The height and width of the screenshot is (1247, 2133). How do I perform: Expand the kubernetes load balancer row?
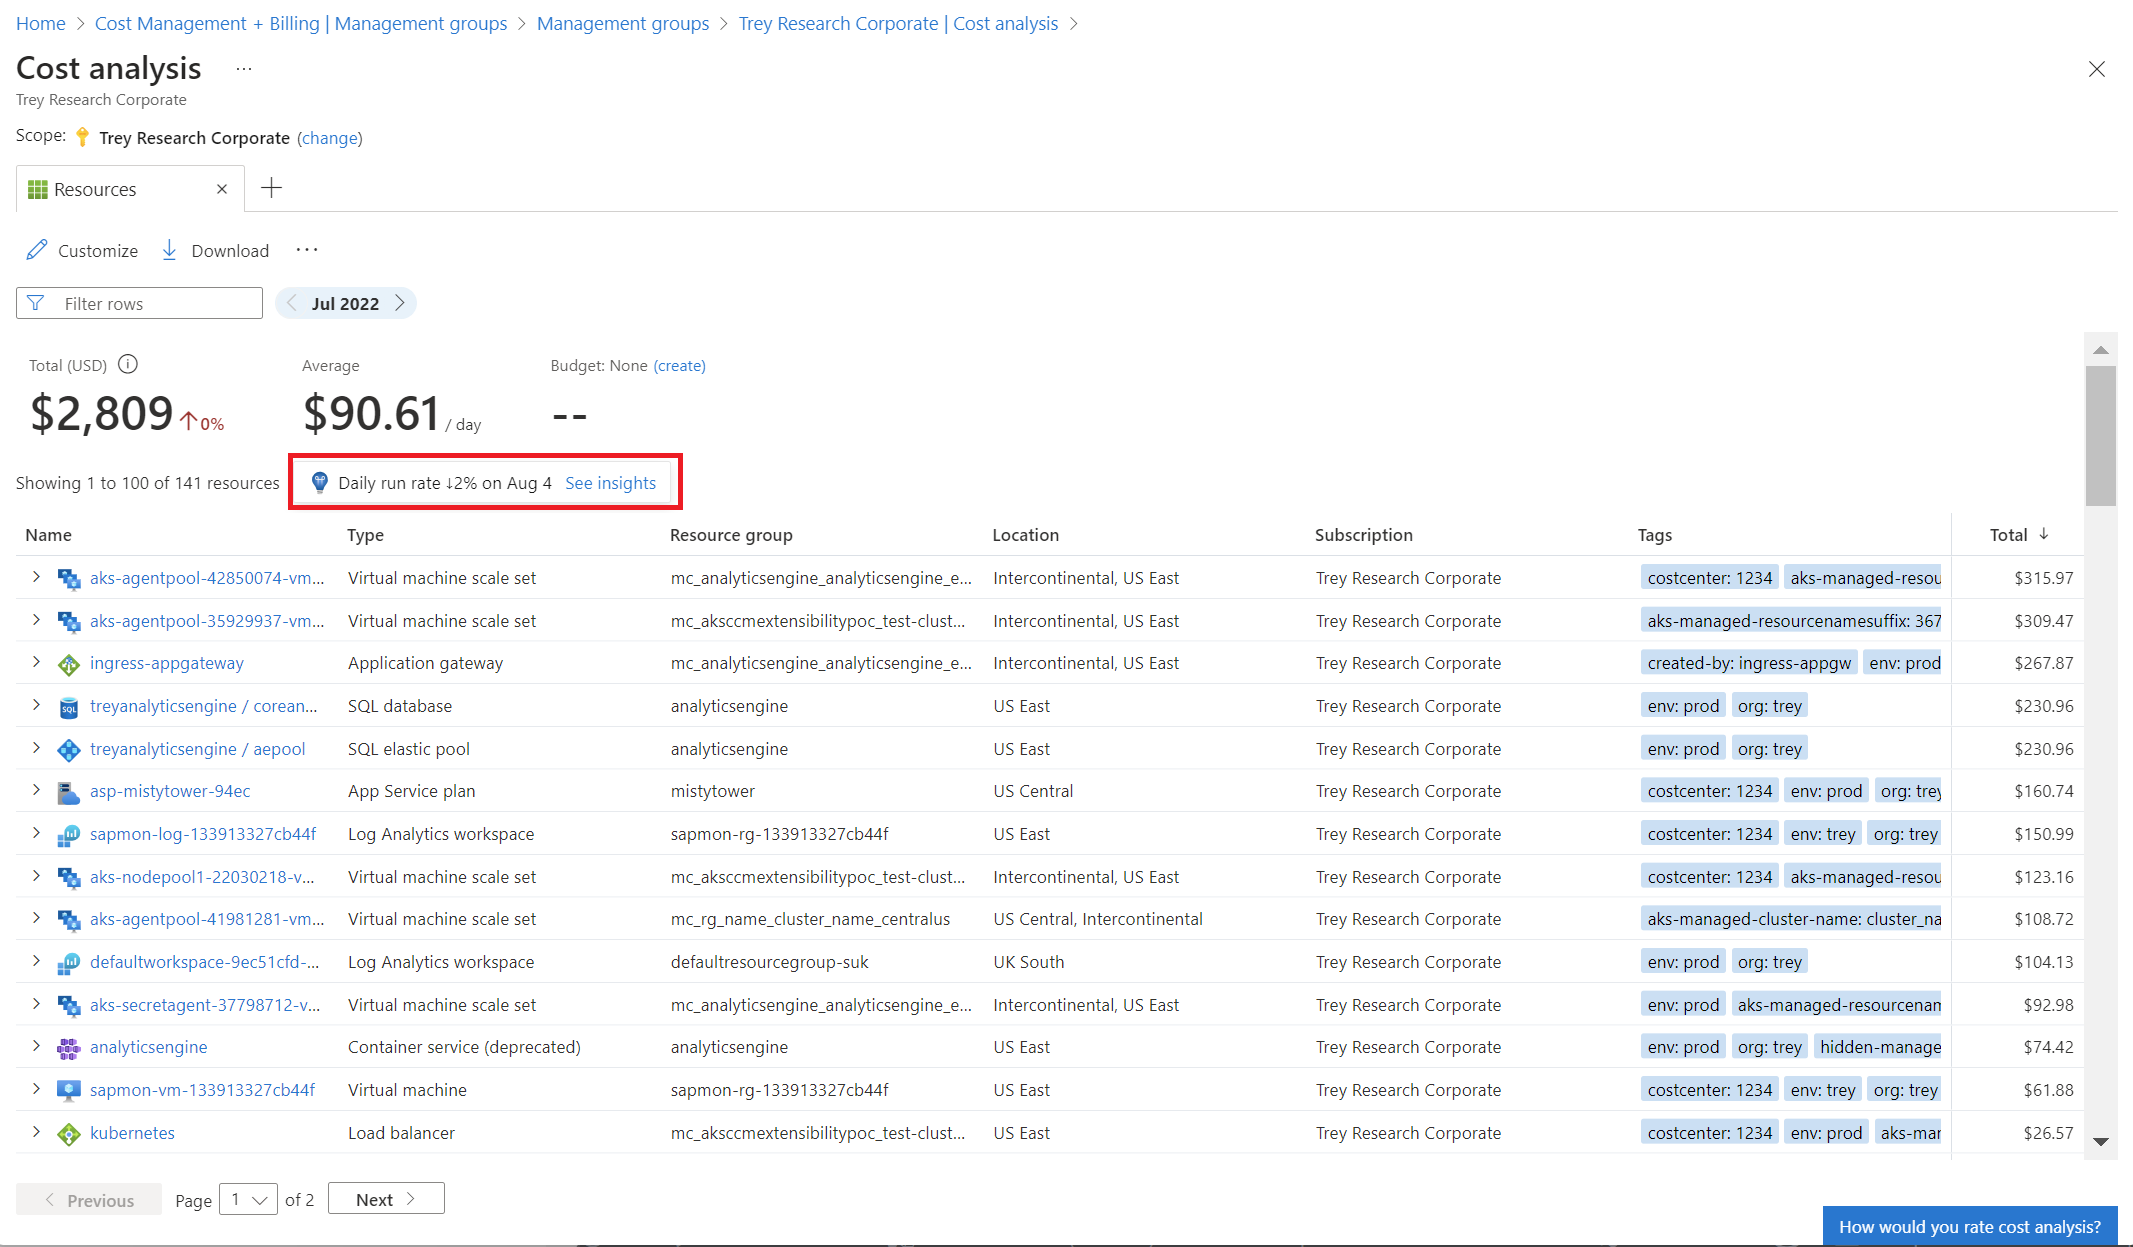tap(36, 1132)
